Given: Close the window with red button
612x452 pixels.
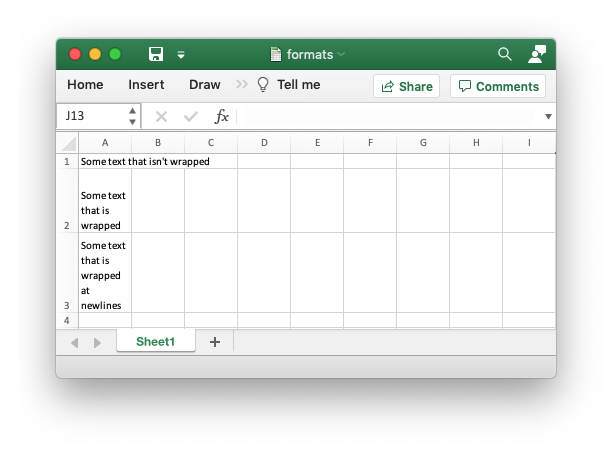Looking at the screenshot, I should click(x=75, y=54).
